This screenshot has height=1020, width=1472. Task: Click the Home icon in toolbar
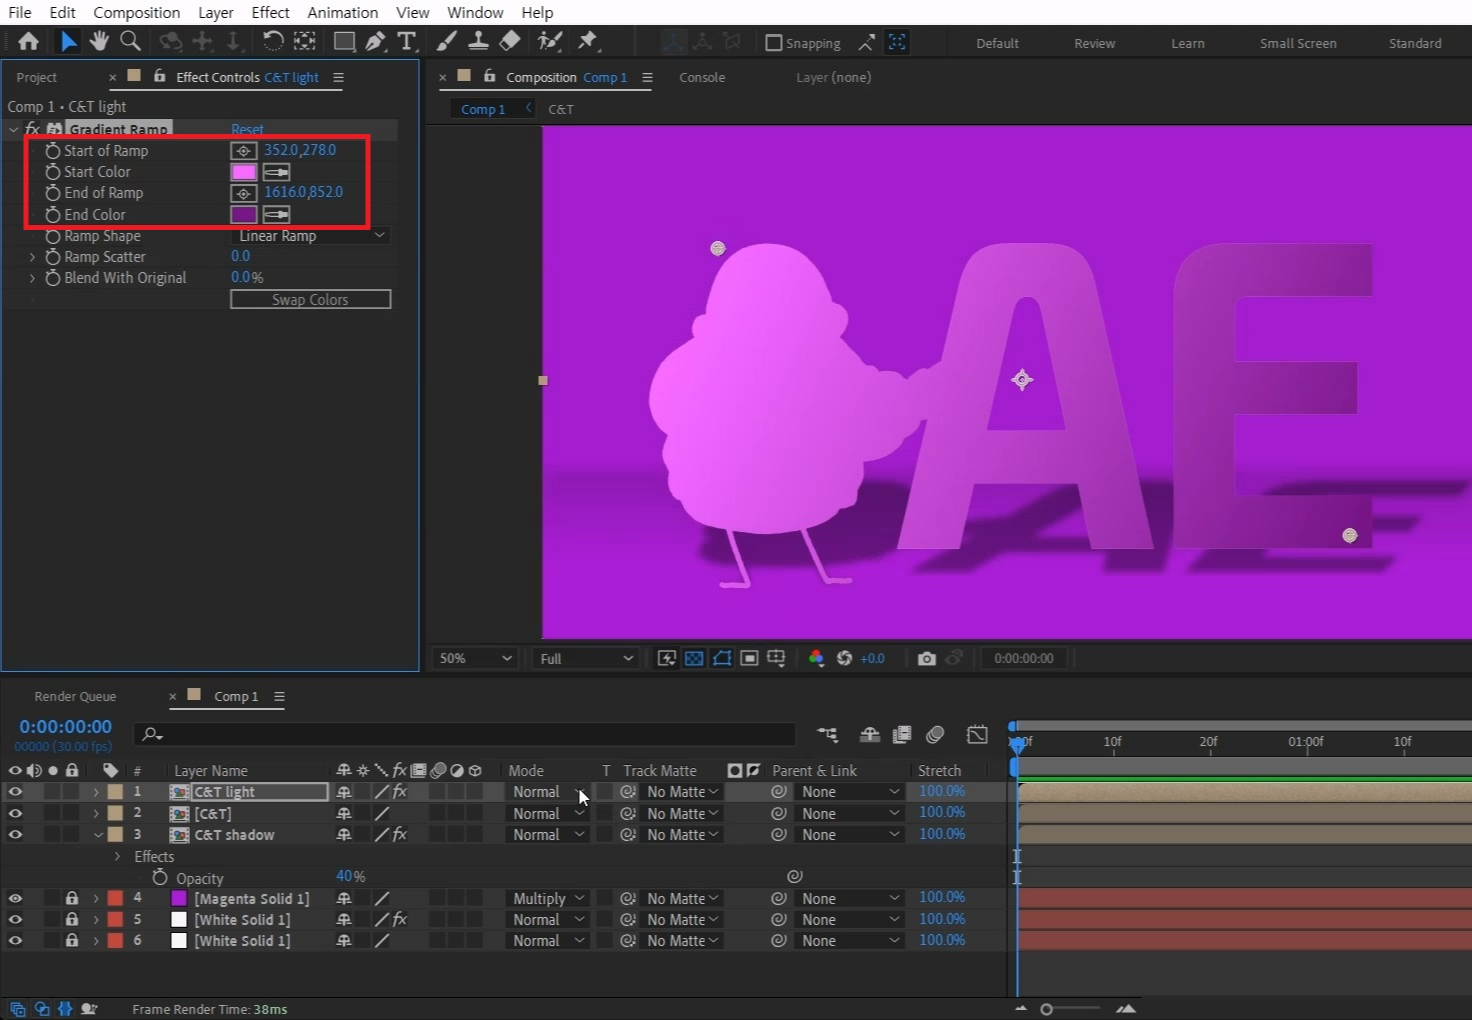click(x=28, y=41)
